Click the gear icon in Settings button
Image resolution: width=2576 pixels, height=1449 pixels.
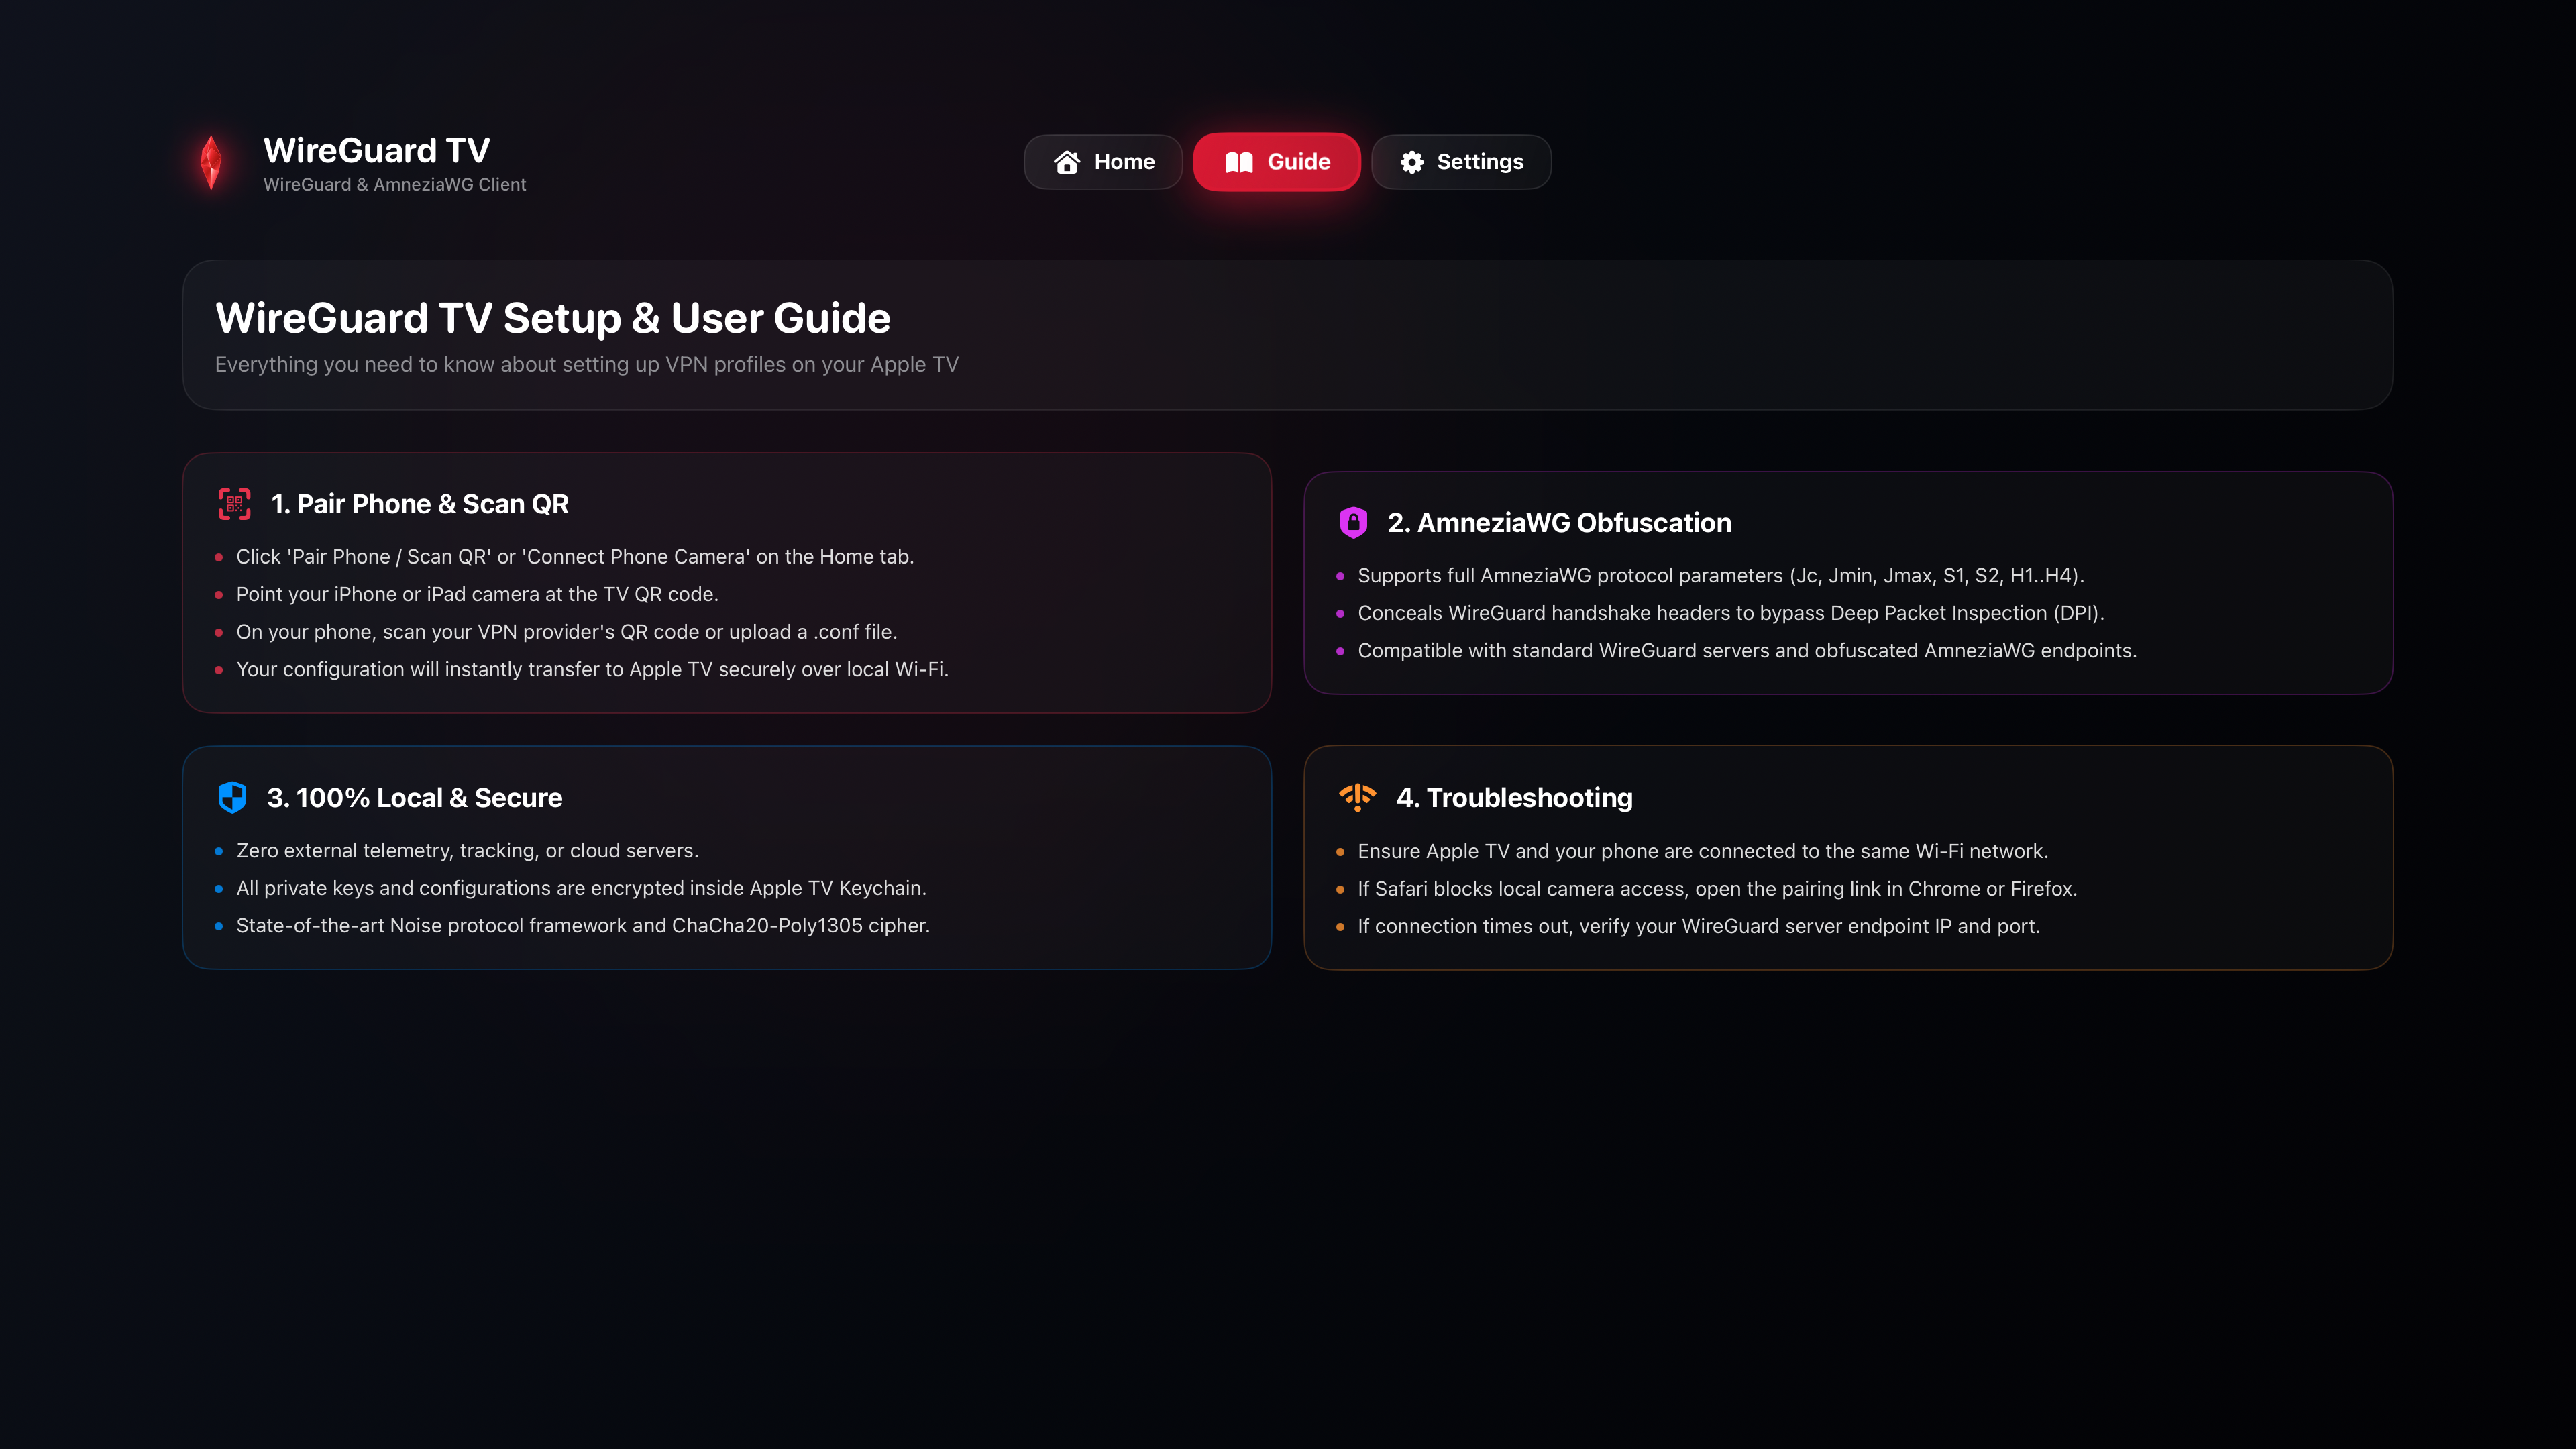(x=1412, y=162)
